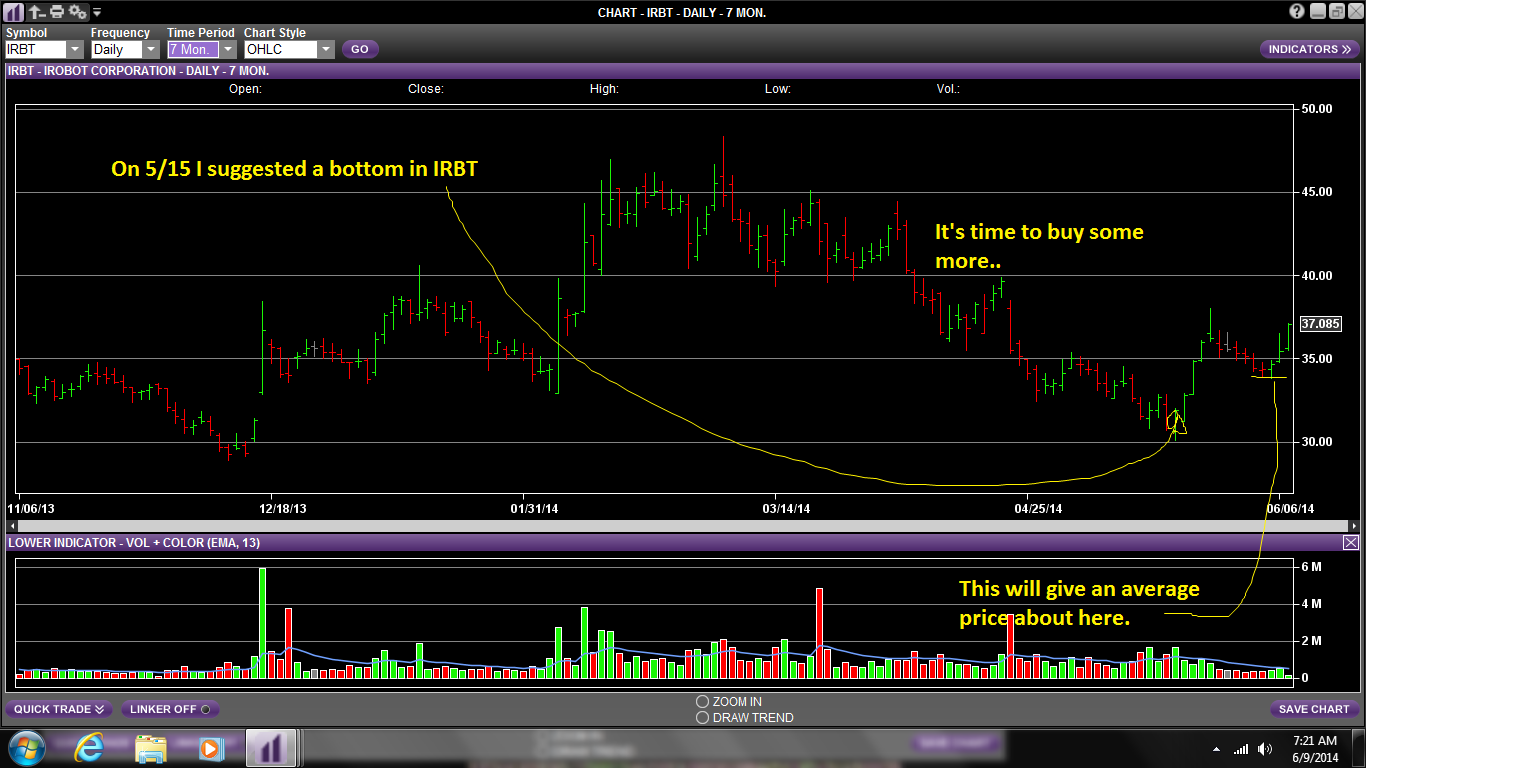
Task: Close the lower indicator panel
Action: pos(1350,543)
